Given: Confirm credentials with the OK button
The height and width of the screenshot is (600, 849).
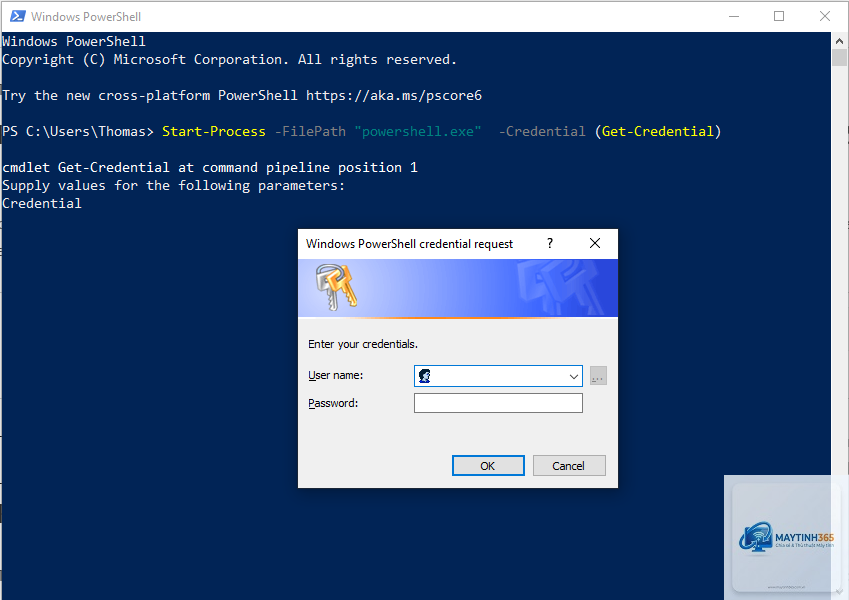Looking at the screenshot, I should click(x=488, y=466).
